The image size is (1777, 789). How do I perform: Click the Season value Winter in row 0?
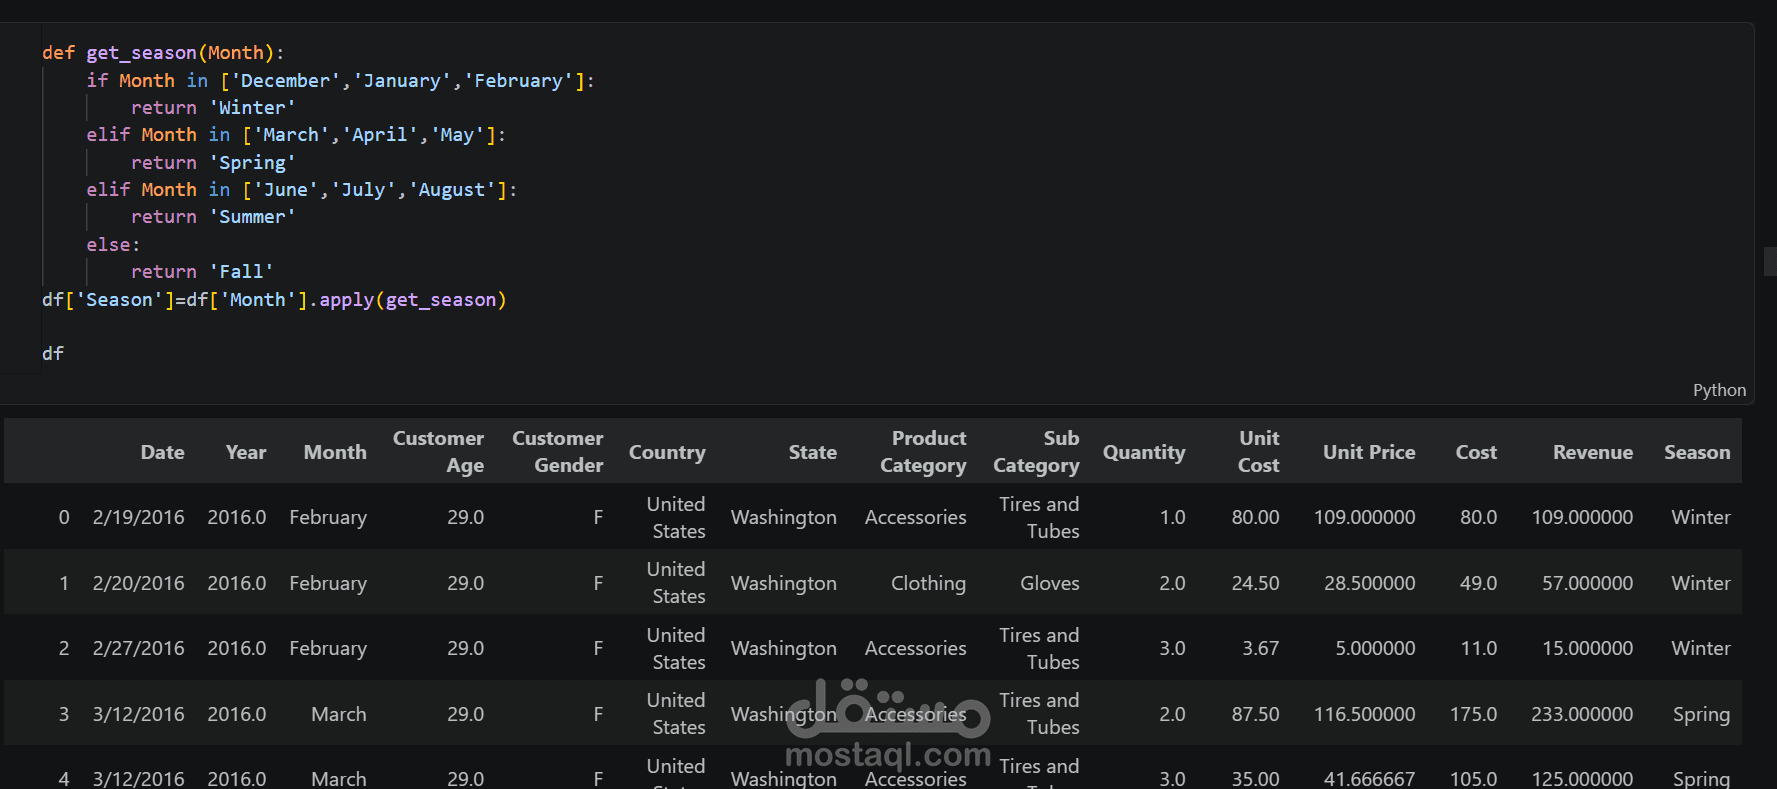coord(1700,517)
